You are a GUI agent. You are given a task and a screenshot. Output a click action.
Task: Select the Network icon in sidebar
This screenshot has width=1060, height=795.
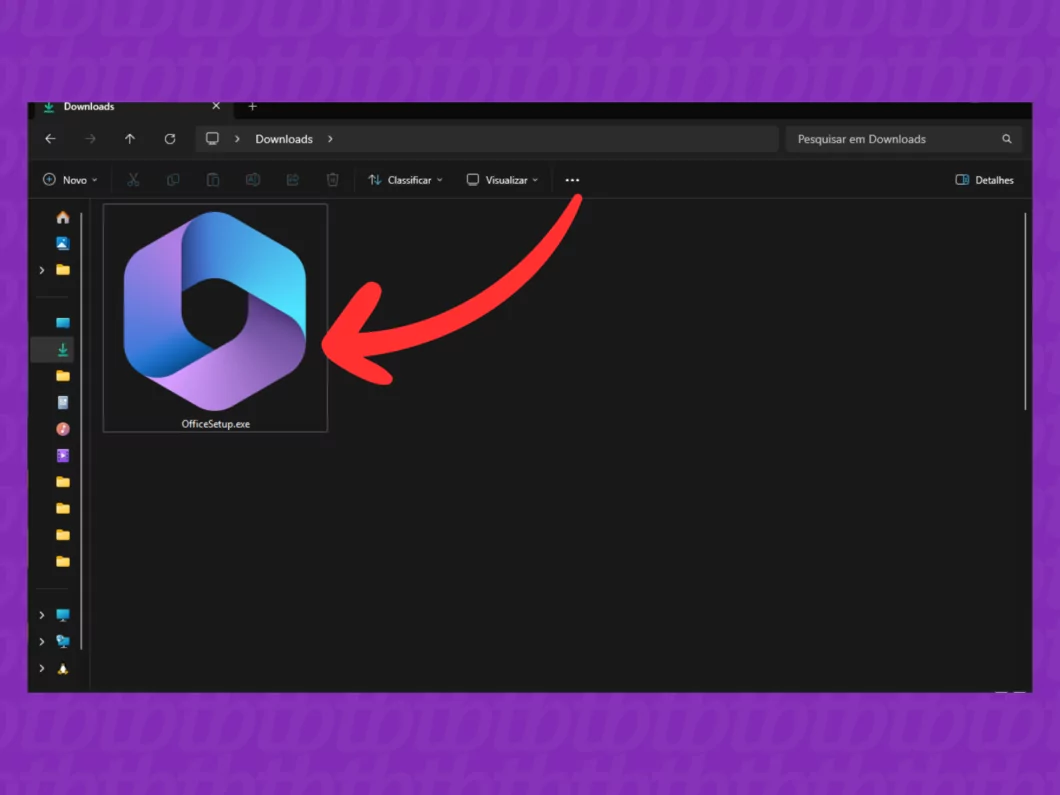tap(63, 642)
